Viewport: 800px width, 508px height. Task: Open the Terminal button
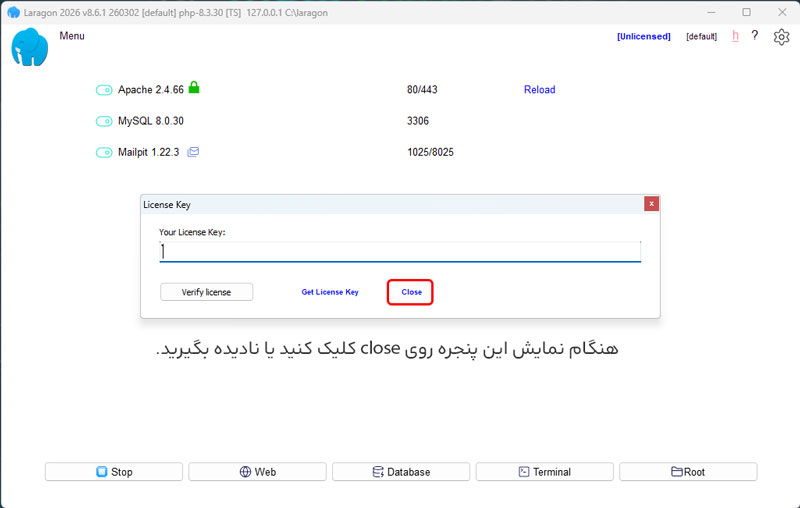pos(544,471)
